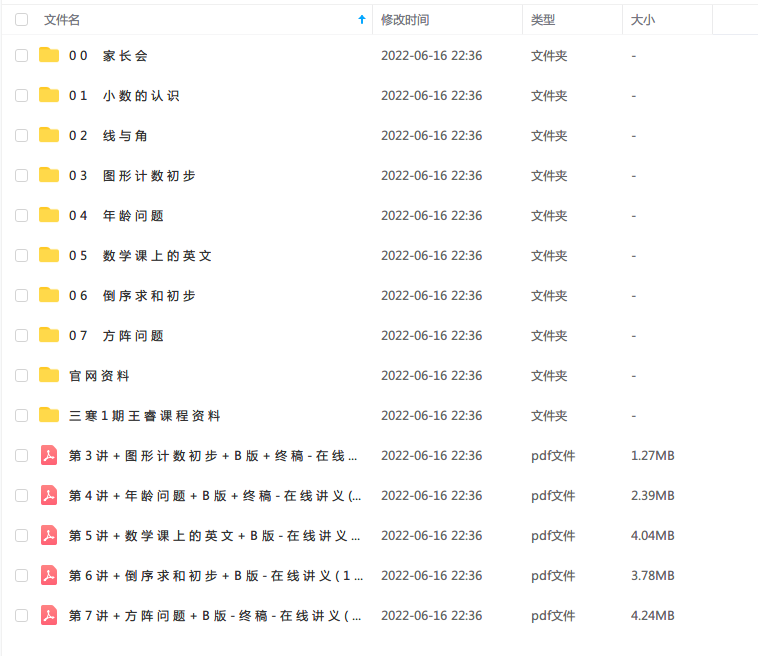The width and height of the screenshot is (758, 656).
Task: Sort by 文件名 column header
Action: coord(62,20)
